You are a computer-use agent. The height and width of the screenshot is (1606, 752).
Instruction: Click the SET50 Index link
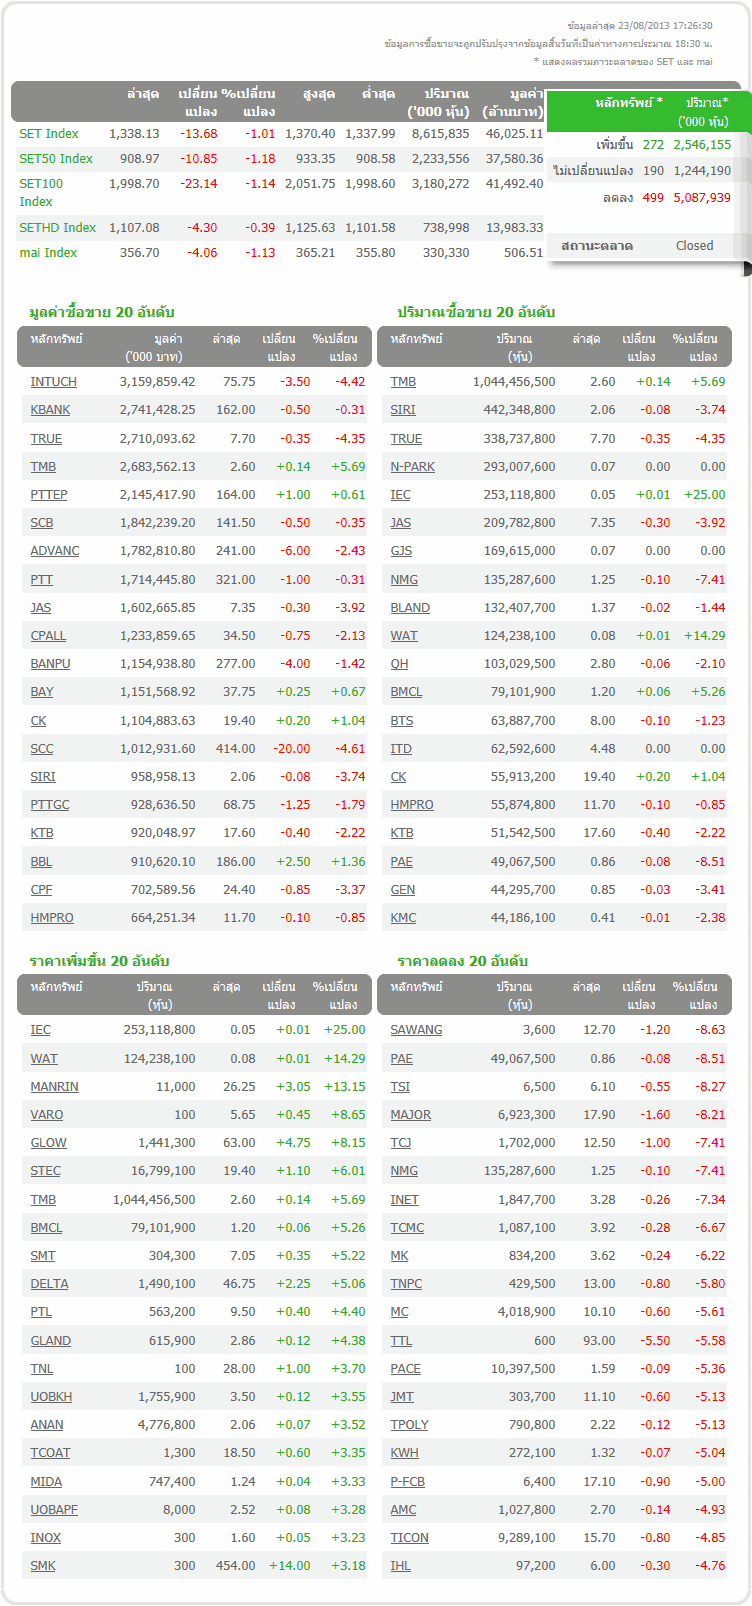coord(56,159)
